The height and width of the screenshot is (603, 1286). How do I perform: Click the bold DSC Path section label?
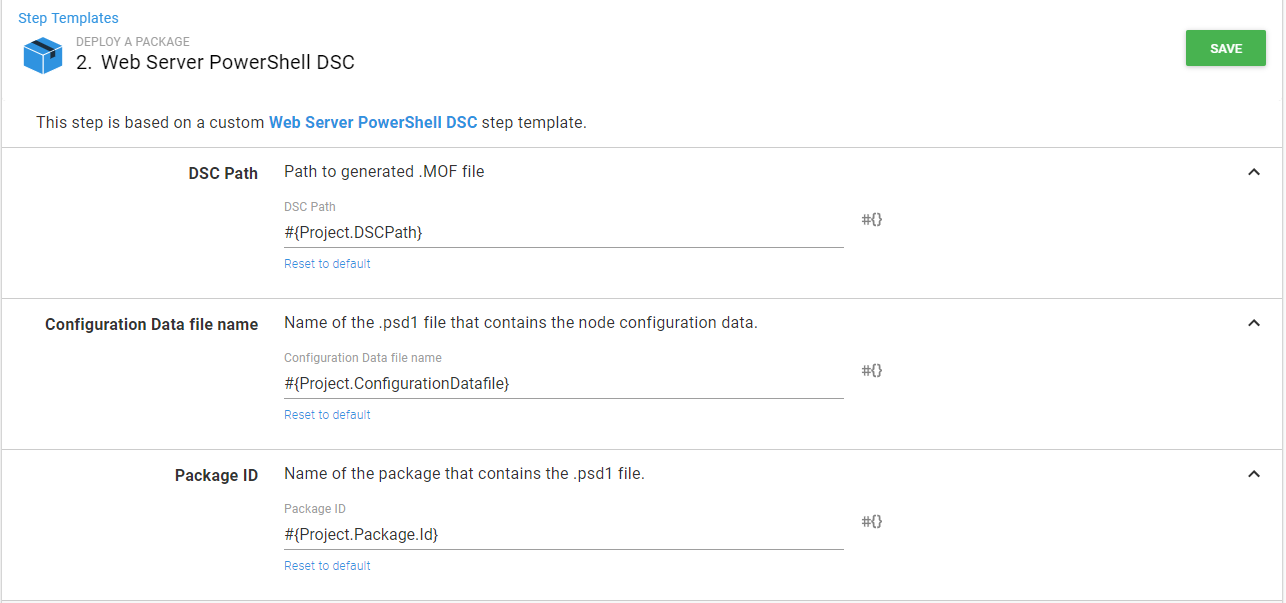point(223,173)
